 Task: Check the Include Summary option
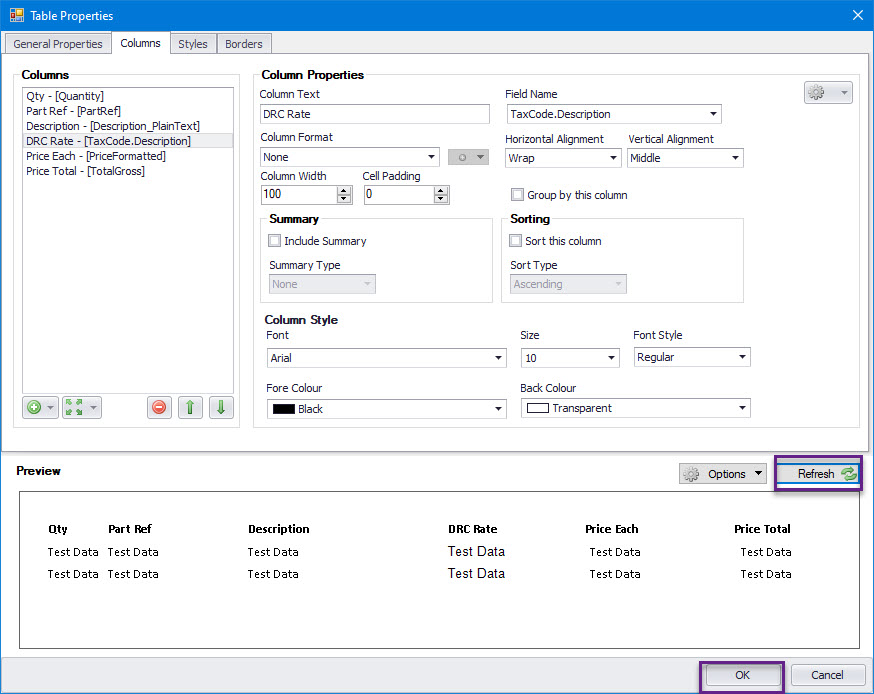276,241
